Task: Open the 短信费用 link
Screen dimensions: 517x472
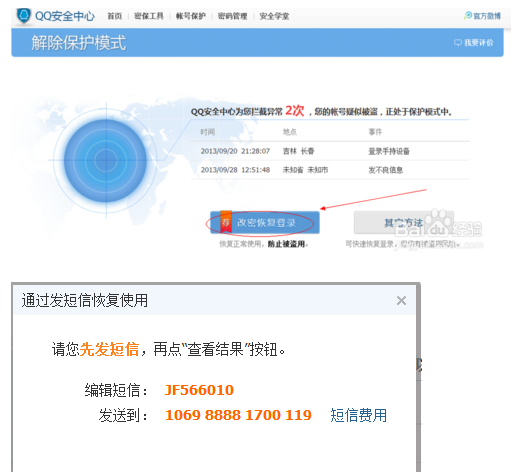Action: (x=359, y=415)
